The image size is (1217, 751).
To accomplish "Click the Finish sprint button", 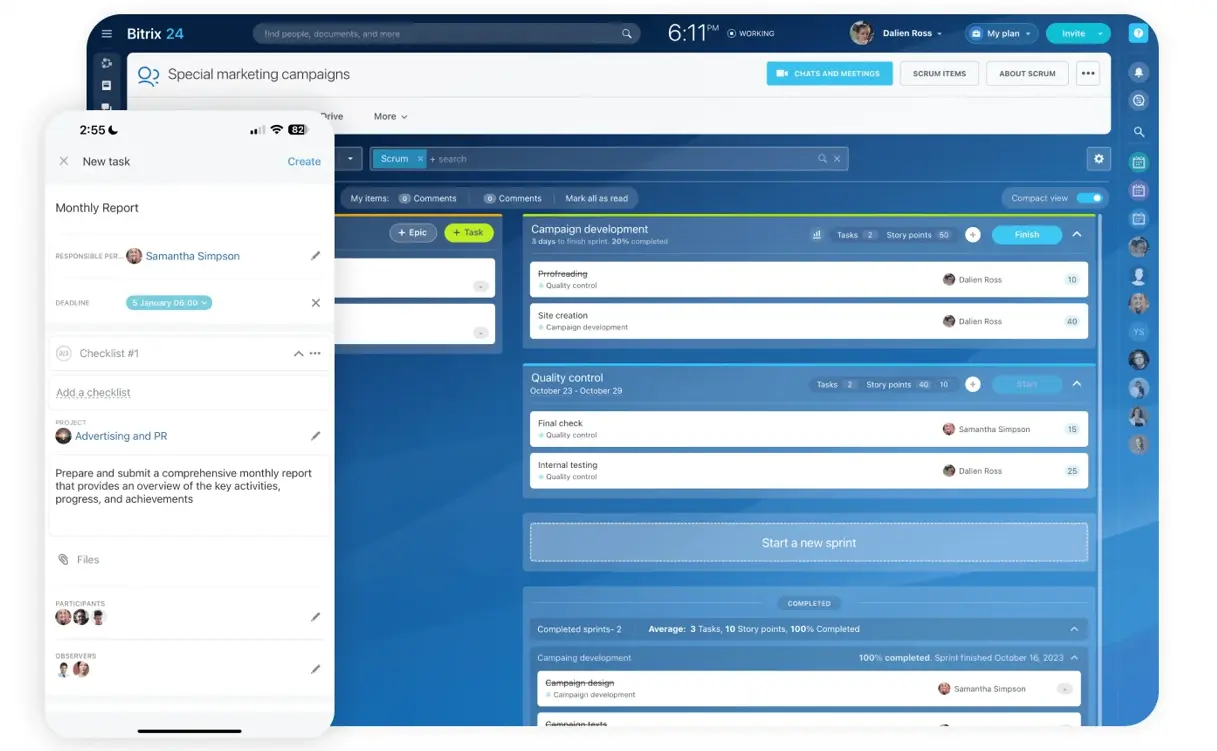I will (1027, 235).
